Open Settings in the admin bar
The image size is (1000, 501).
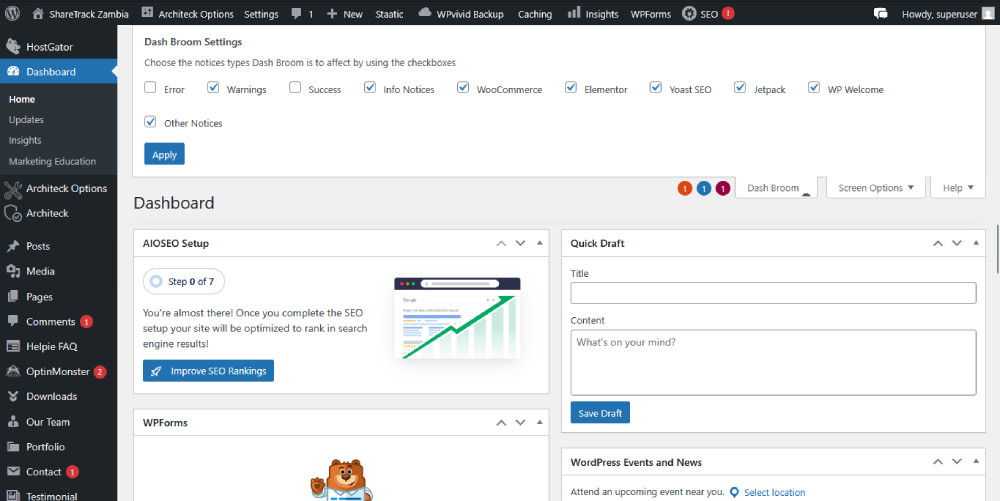coord(261,14)
